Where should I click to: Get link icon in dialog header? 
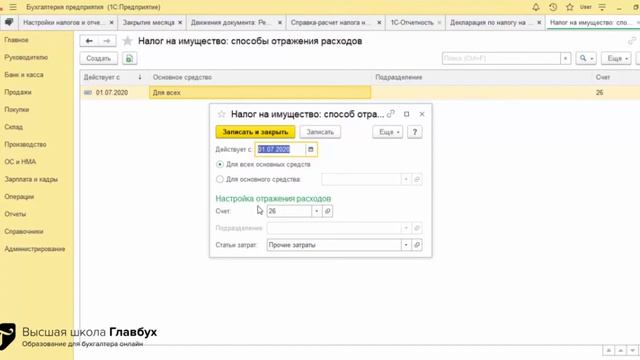[x=391, y=114]
